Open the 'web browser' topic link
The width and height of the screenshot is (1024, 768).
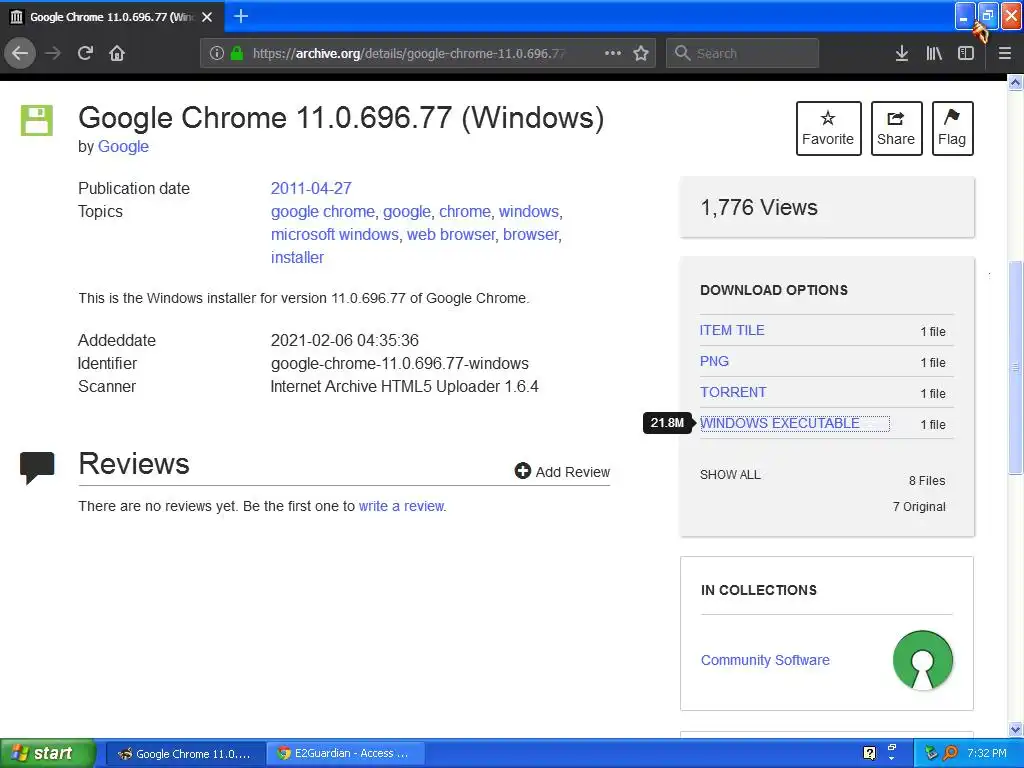pos(451,234)
